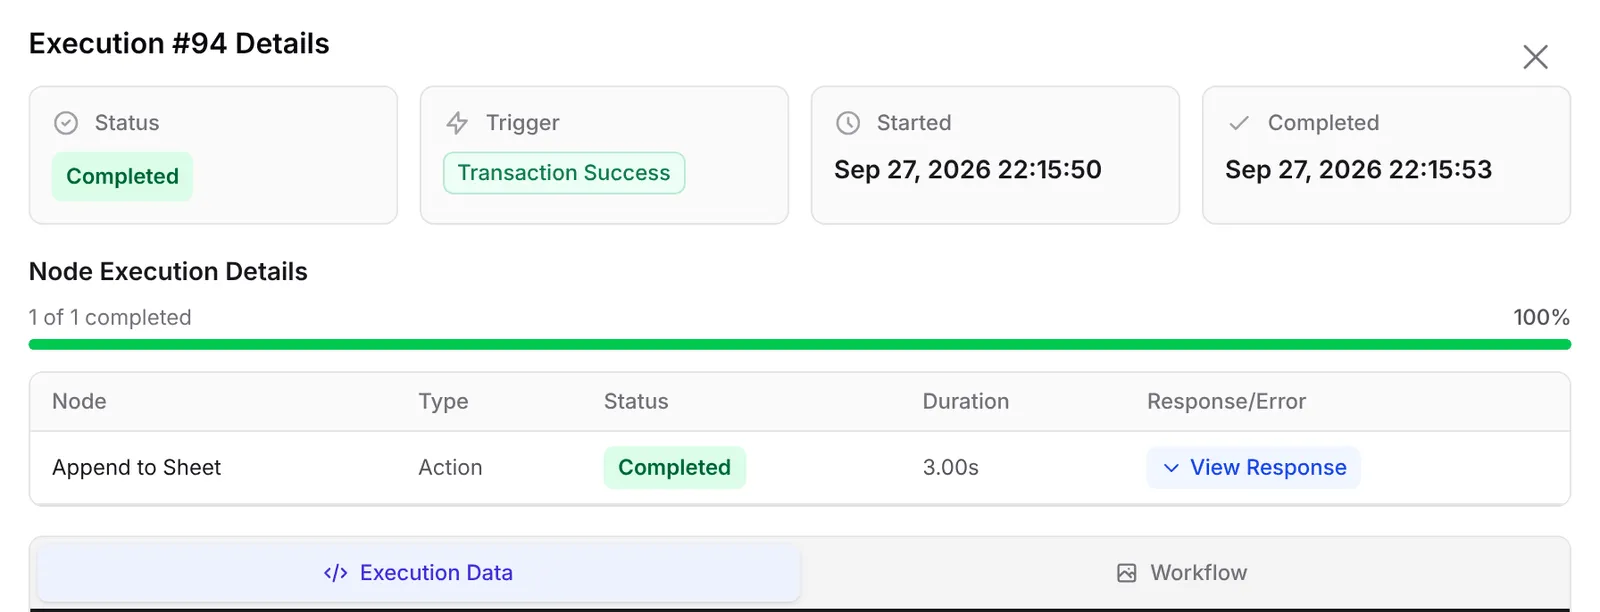
Task: Click the chevron next to View Response
Action: click(1171, 468)
